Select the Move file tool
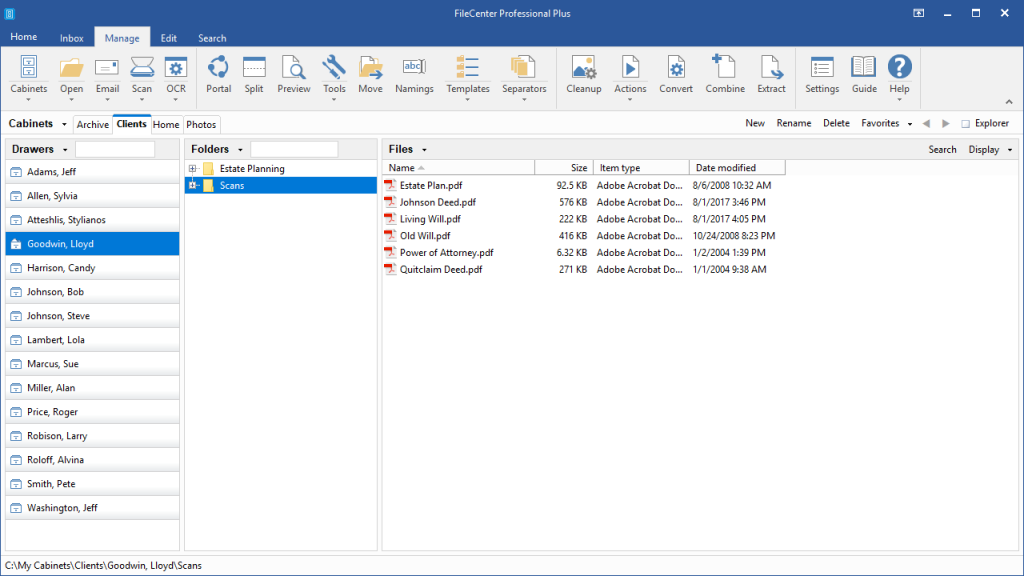This screenshot has height=576, width=1024. [x=370, y=75]
